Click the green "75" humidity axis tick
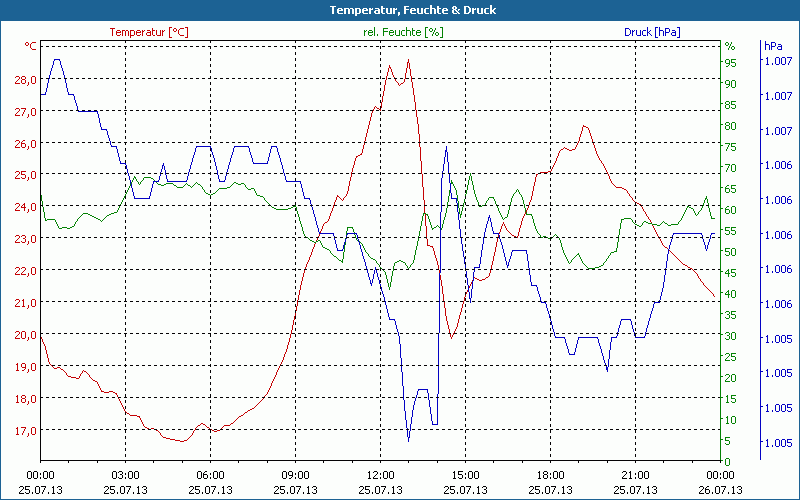This screenshot has width=800, height=500. click(731, 147)
